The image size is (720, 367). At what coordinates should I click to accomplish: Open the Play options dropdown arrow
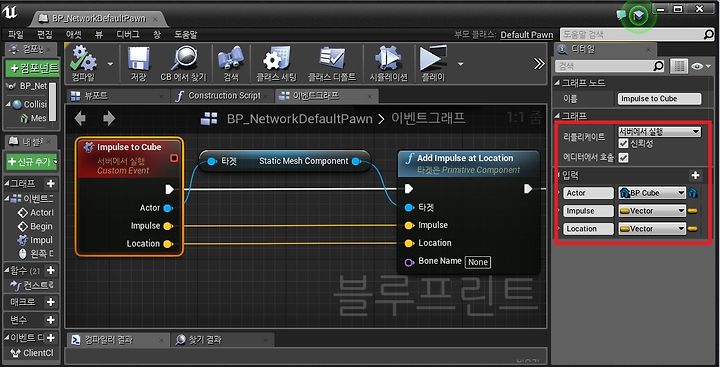click(461, 64)
